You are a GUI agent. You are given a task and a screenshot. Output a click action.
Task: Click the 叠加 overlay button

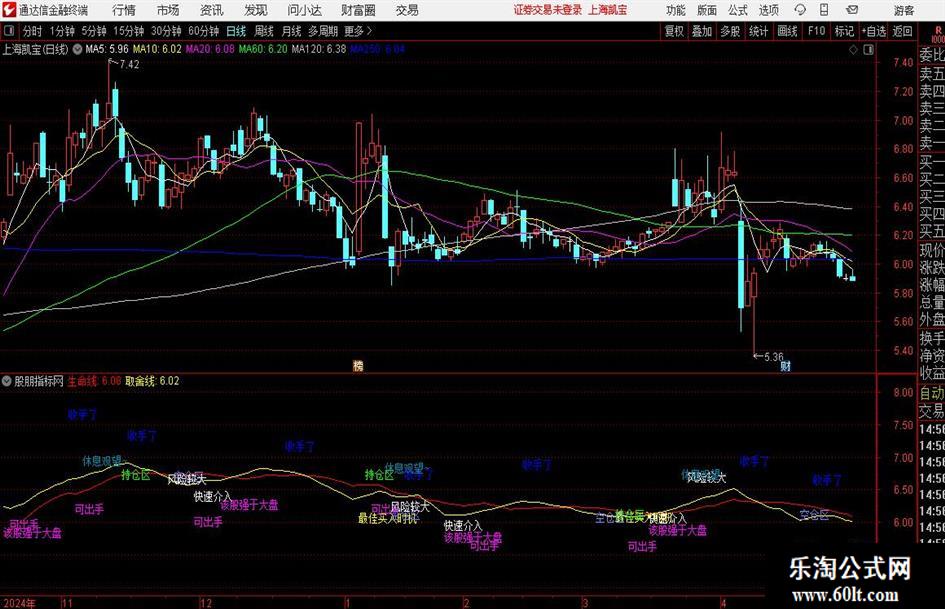[702, 31]
